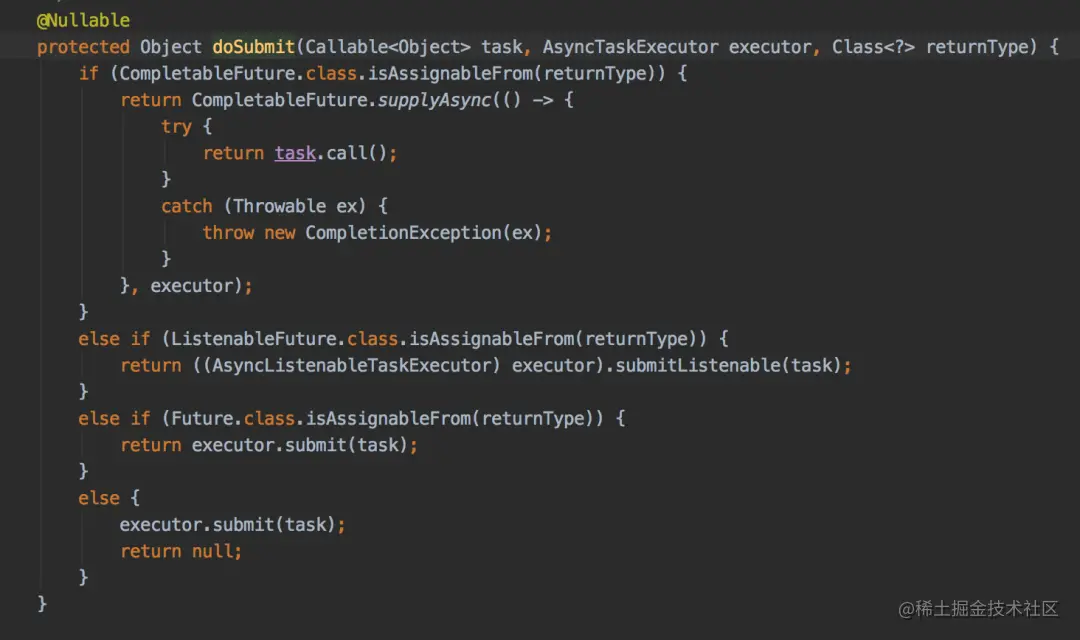Click the AsyncTaskExecutor parameter type
This screenshot has width=1080, height=640.
click(630, 47)
